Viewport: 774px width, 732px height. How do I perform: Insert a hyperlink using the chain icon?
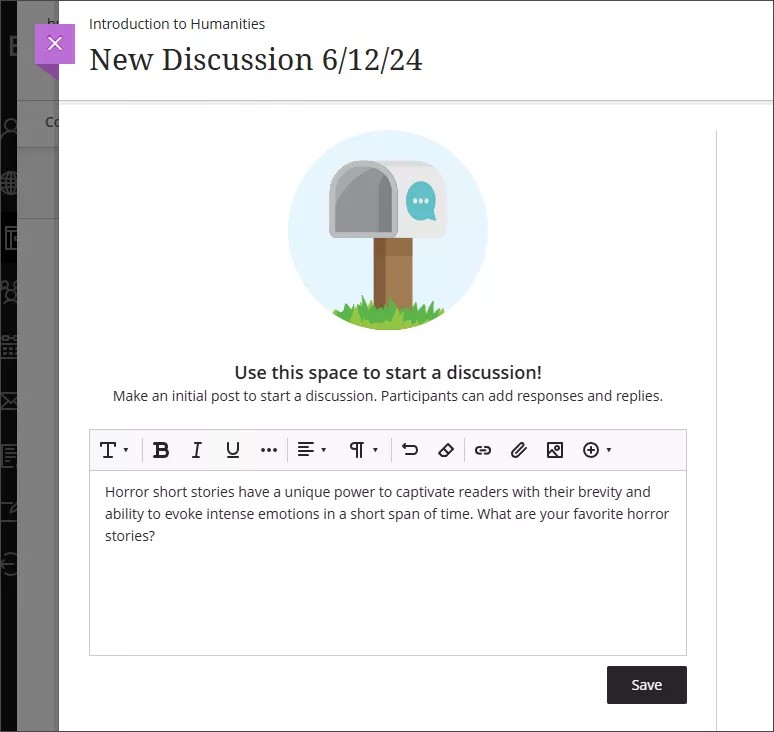tap(483, 450)
